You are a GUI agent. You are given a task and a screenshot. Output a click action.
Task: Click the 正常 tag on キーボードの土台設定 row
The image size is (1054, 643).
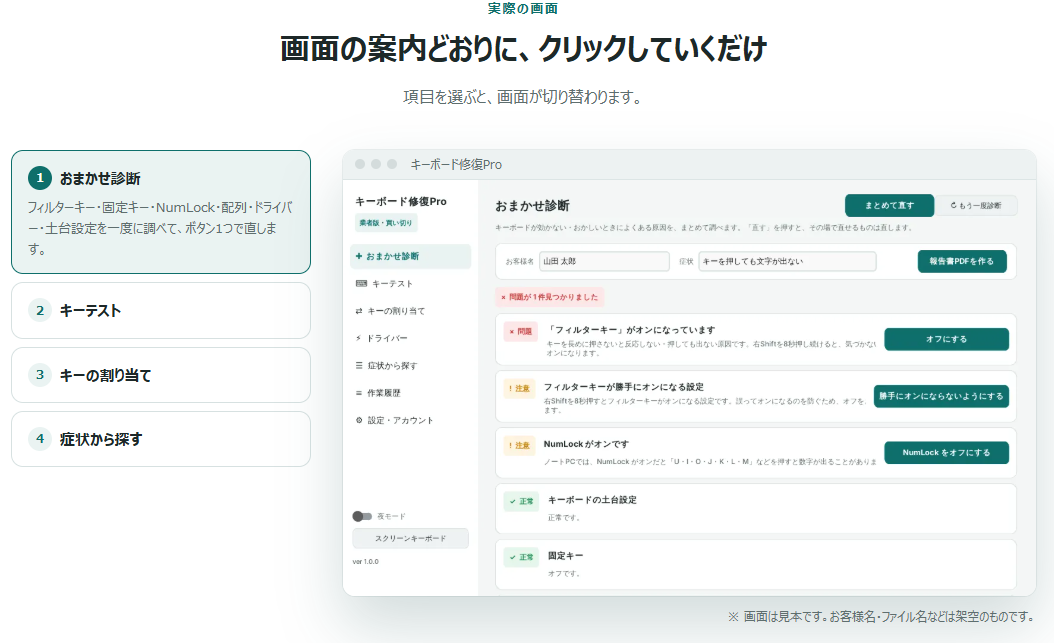(522, 501)
